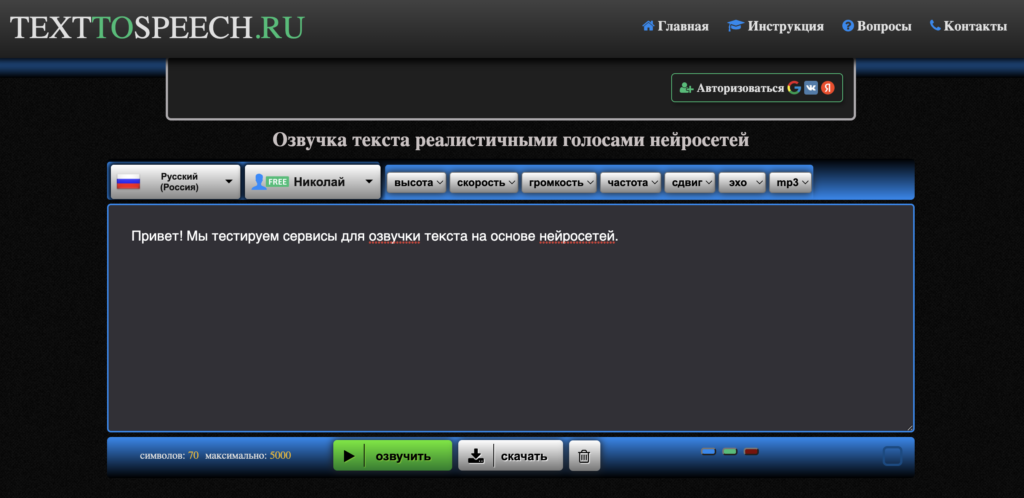Click the Russian flag icon
Screen dimensions: 1024x498
(128, 182)
